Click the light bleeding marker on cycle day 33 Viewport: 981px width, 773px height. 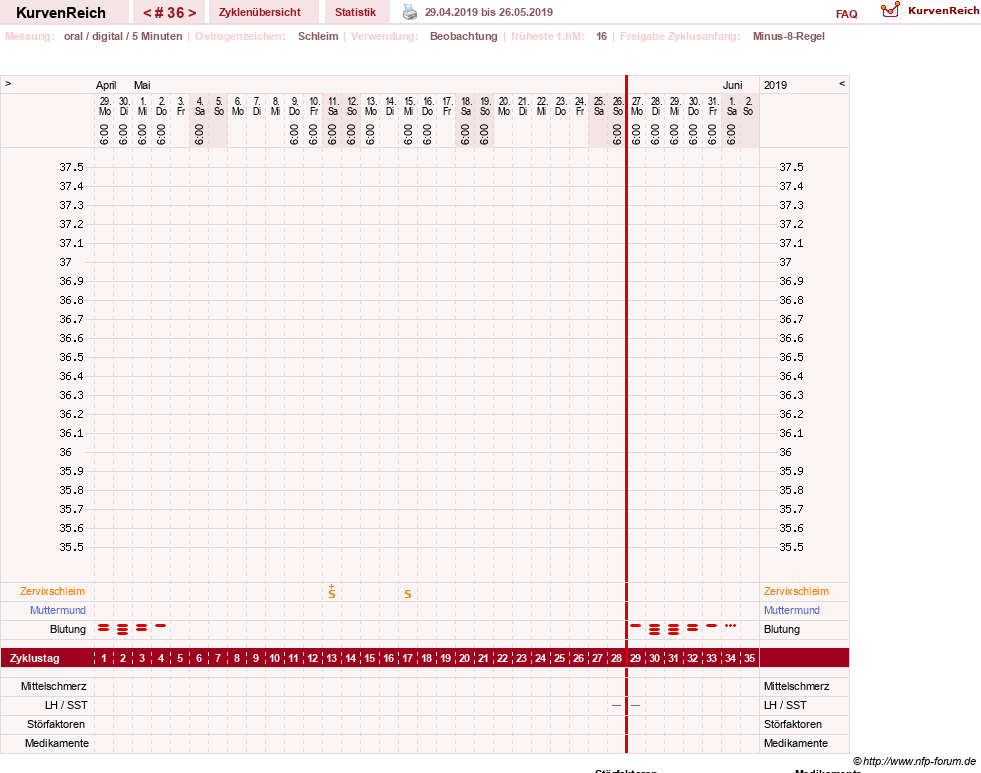point(711,625)
